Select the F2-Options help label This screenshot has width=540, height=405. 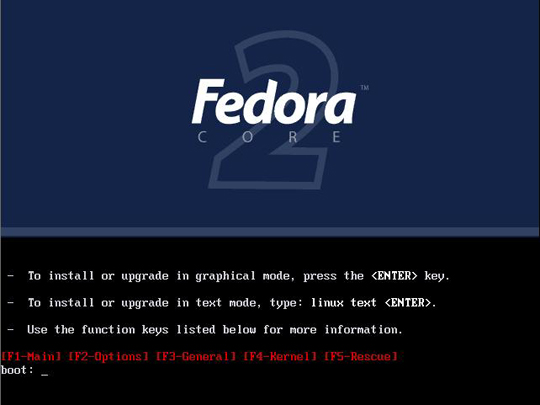click(x=108, y=356)
